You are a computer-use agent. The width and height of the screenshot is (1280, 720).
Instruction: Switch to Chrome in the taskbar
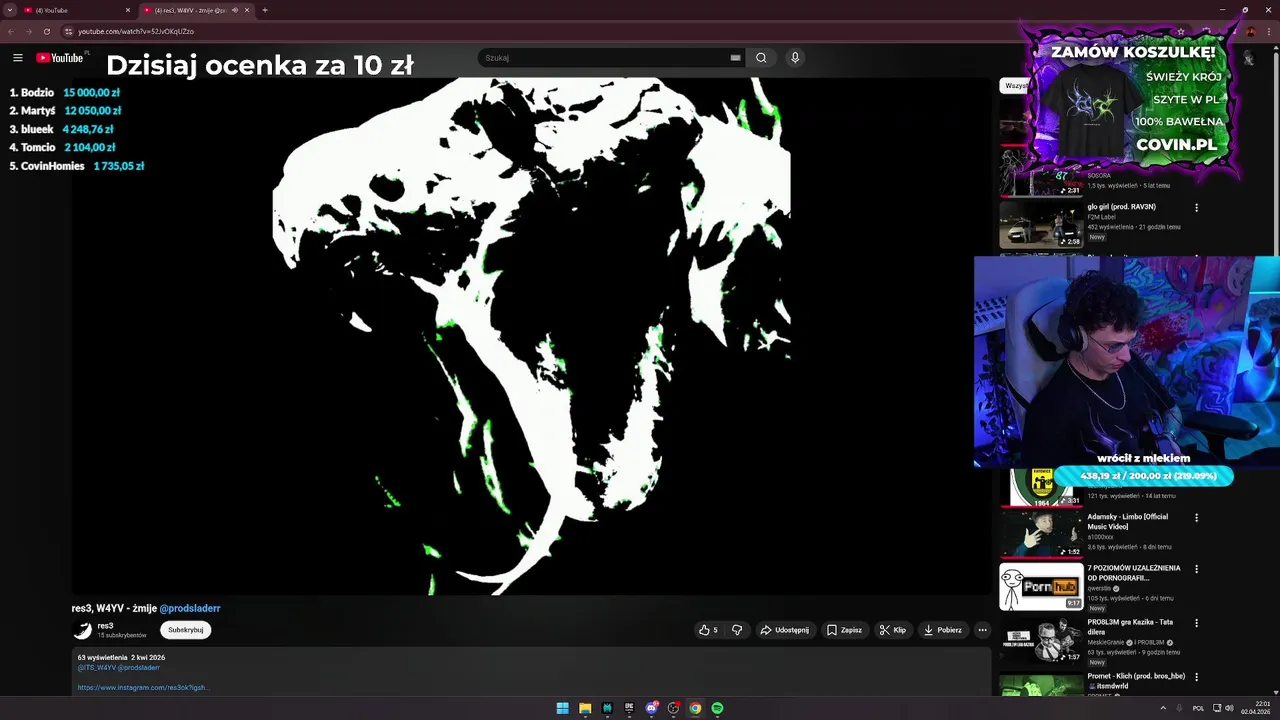(x=695, y=708)
